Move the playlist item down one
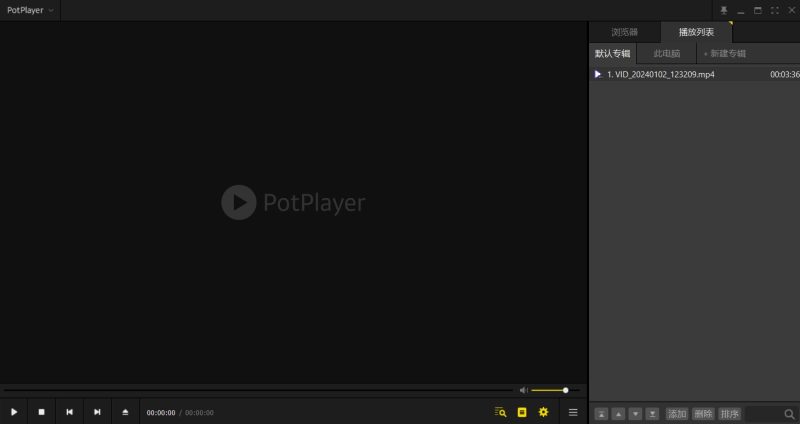800x424 pixels. pos(635,414)
